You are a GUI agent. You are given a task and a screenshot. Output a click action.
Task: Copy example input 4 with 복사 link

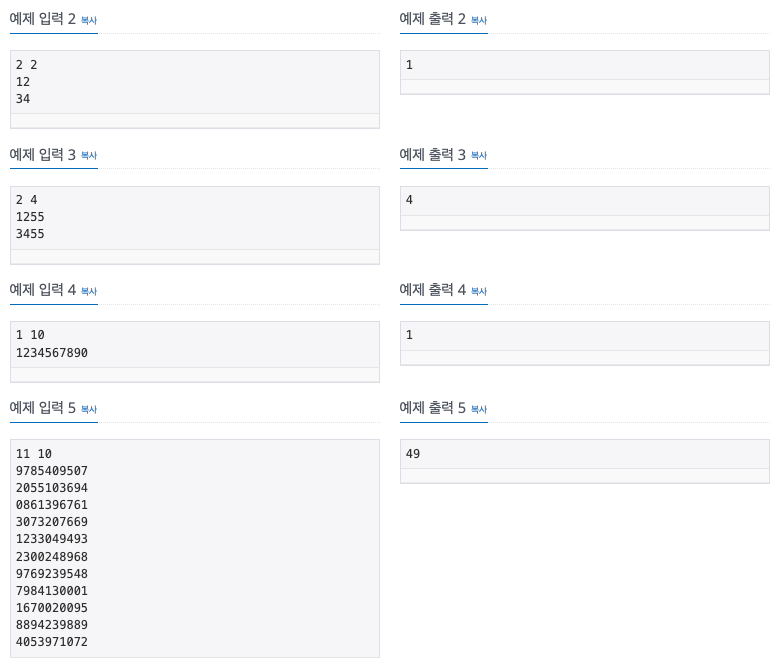click(89, 291)
